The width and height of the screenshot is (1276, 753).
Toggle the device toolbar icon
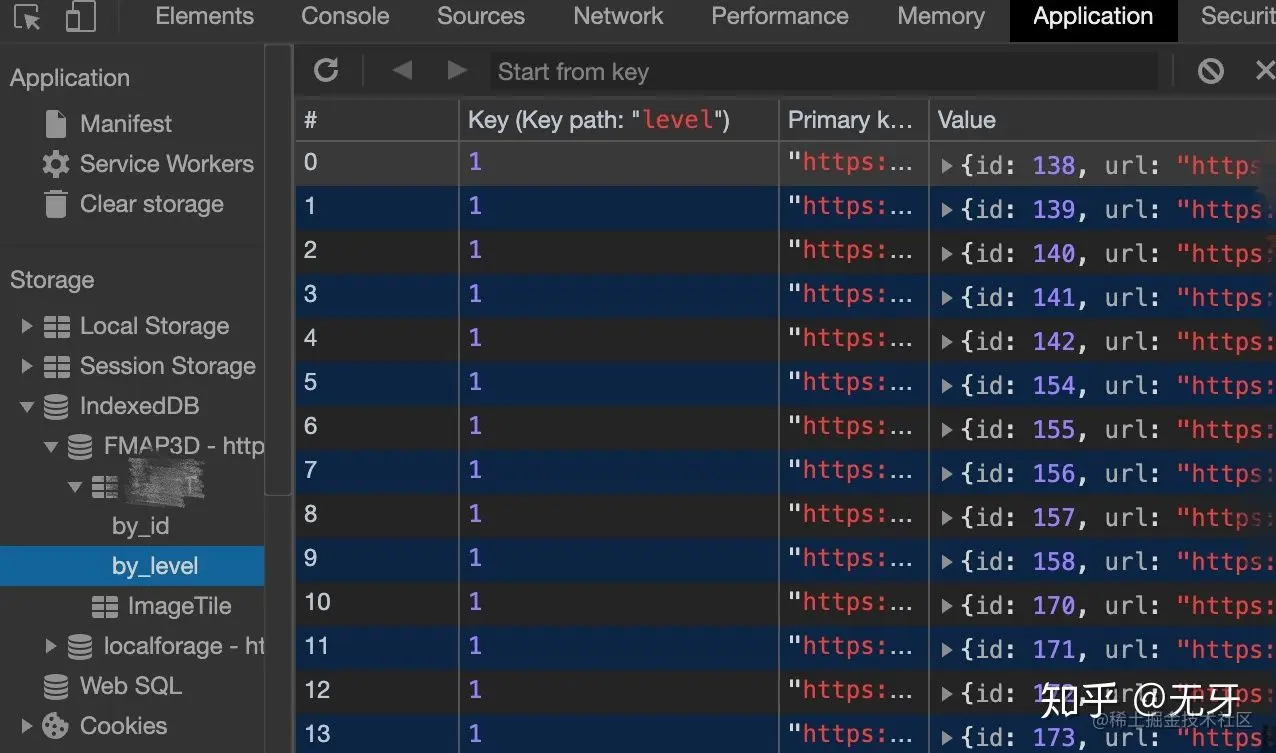click(x=80, y=16)
